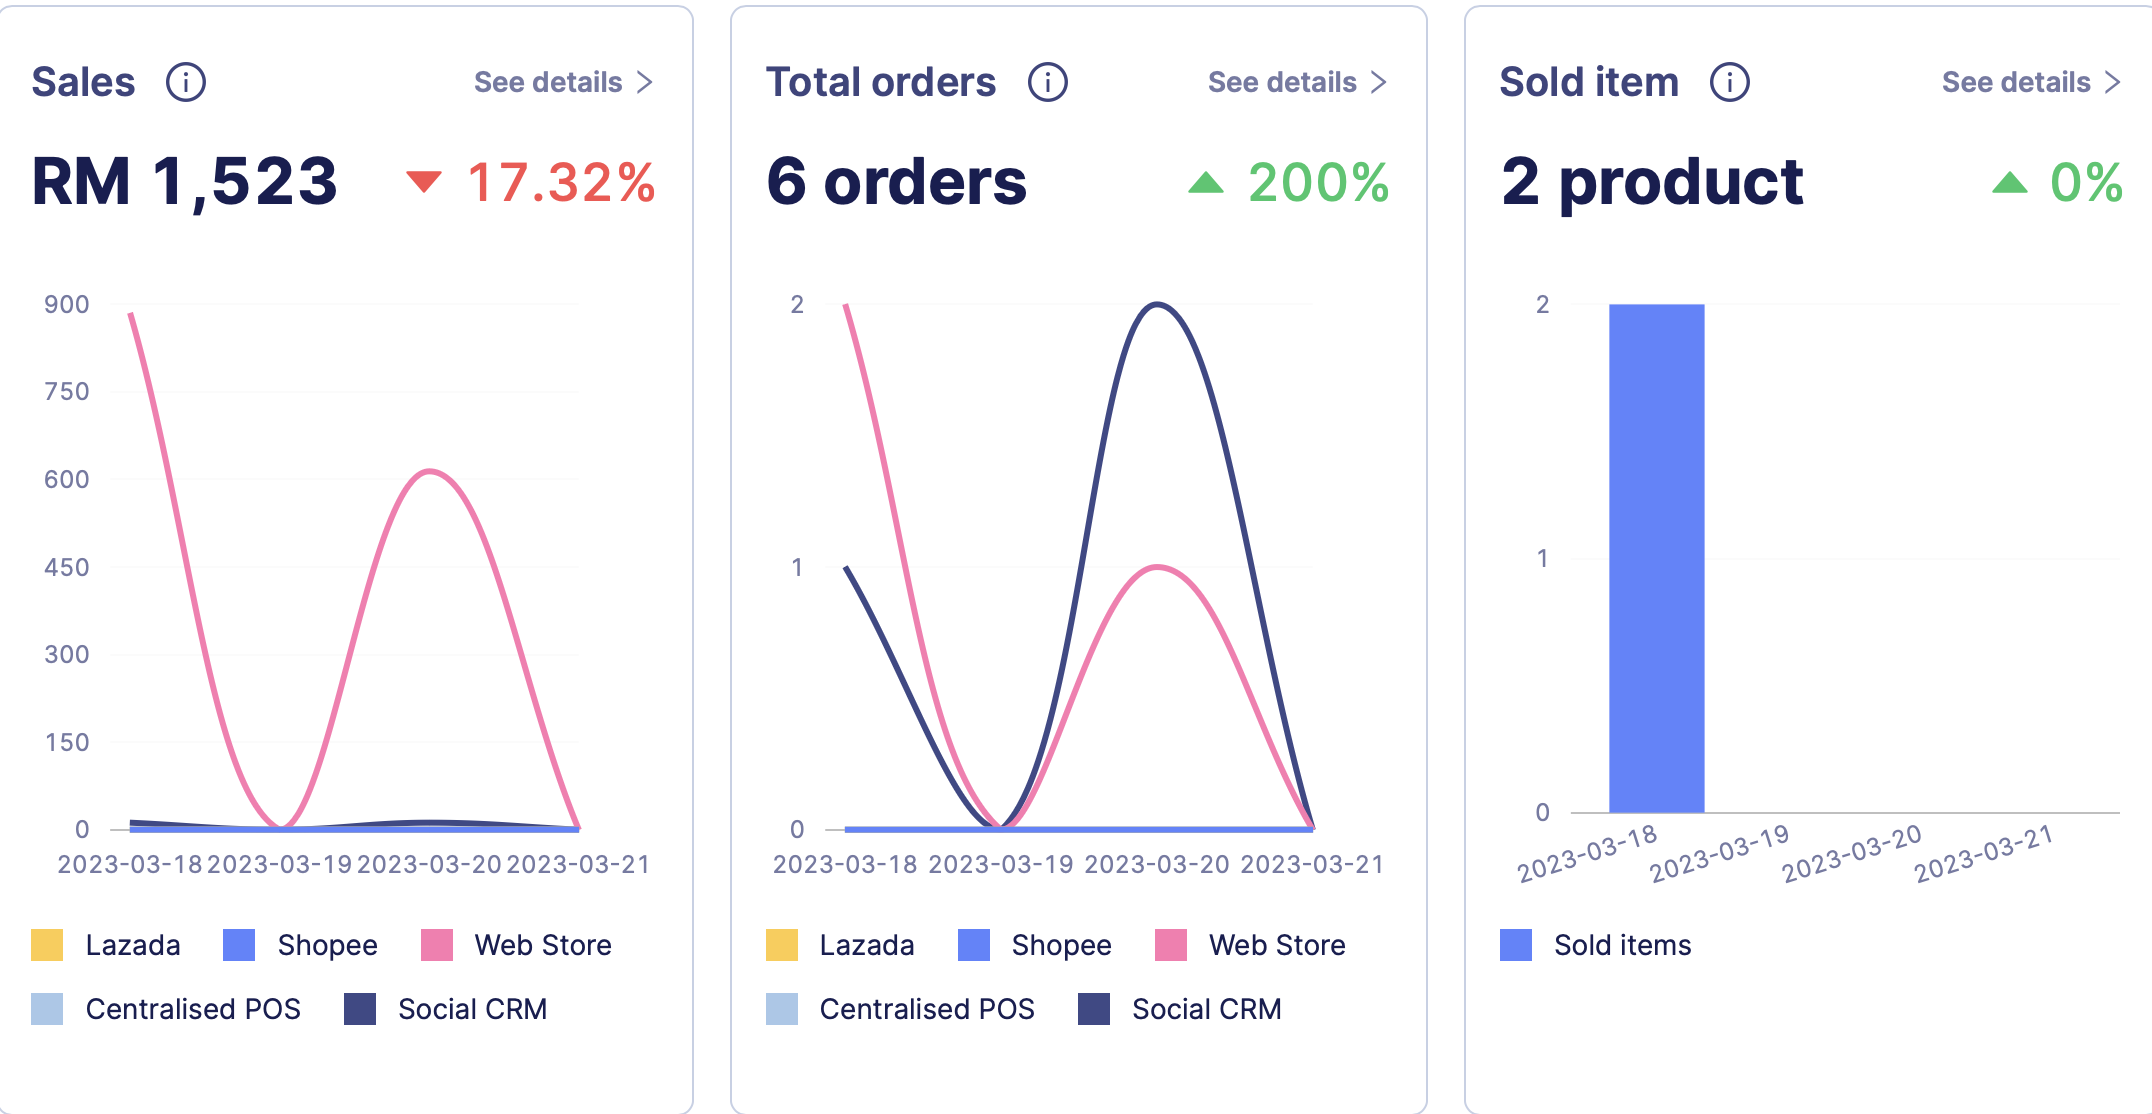Click the chevron arrow in the Sales card
The height and width of the screenshot is (1114, 2152).
(x=645, y=82)
